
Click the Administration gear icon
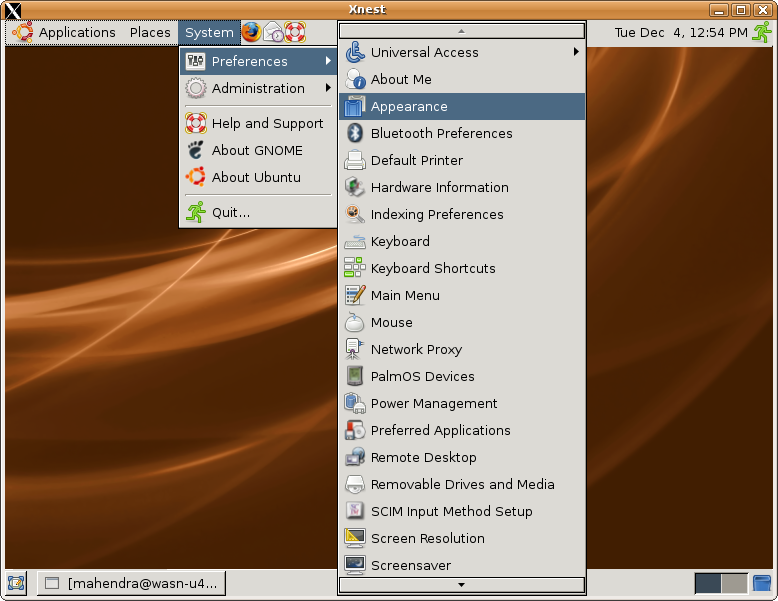tap(195, 88)
